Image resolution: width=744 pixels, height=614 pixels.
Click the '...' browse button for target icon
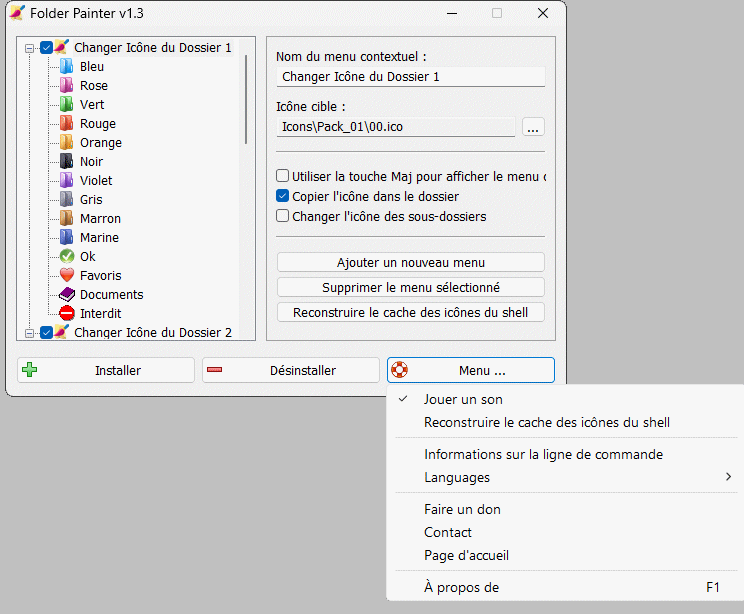[533, 127]
